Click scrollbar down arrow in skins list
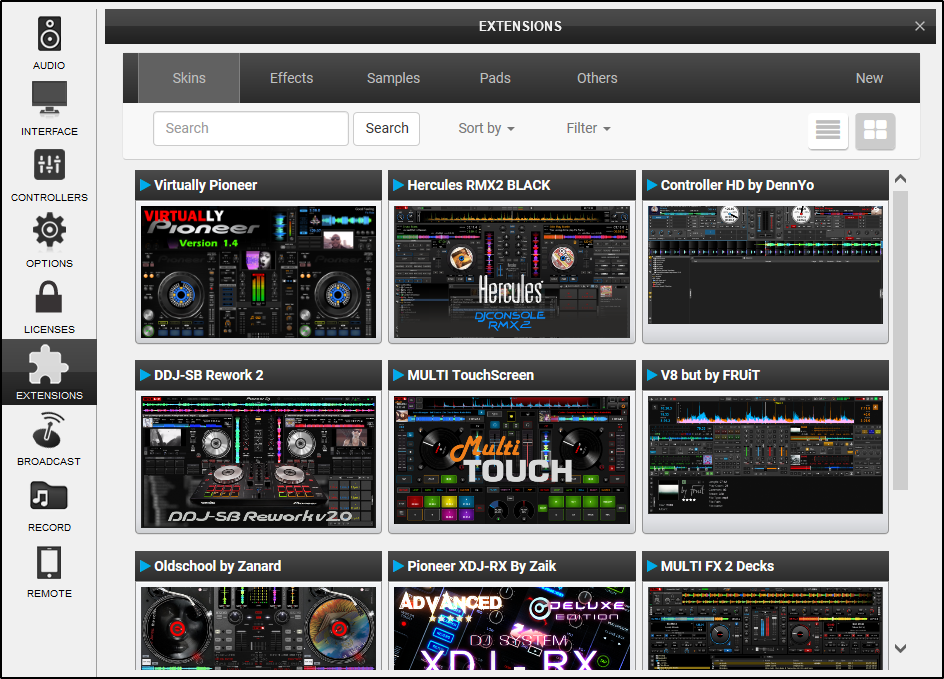The width and height of the screenshot is (944, 679). [x=900, y=648]
